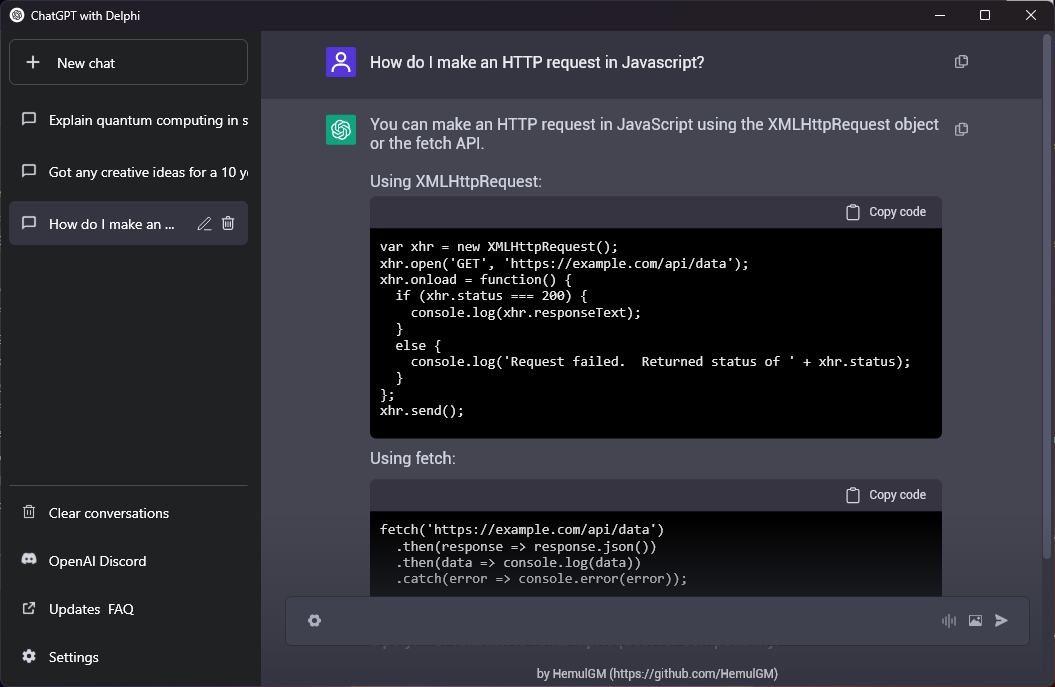The image size is (1055, 687).
Task: Open the OpenAI Discord link
Action: tap(97, 561)
